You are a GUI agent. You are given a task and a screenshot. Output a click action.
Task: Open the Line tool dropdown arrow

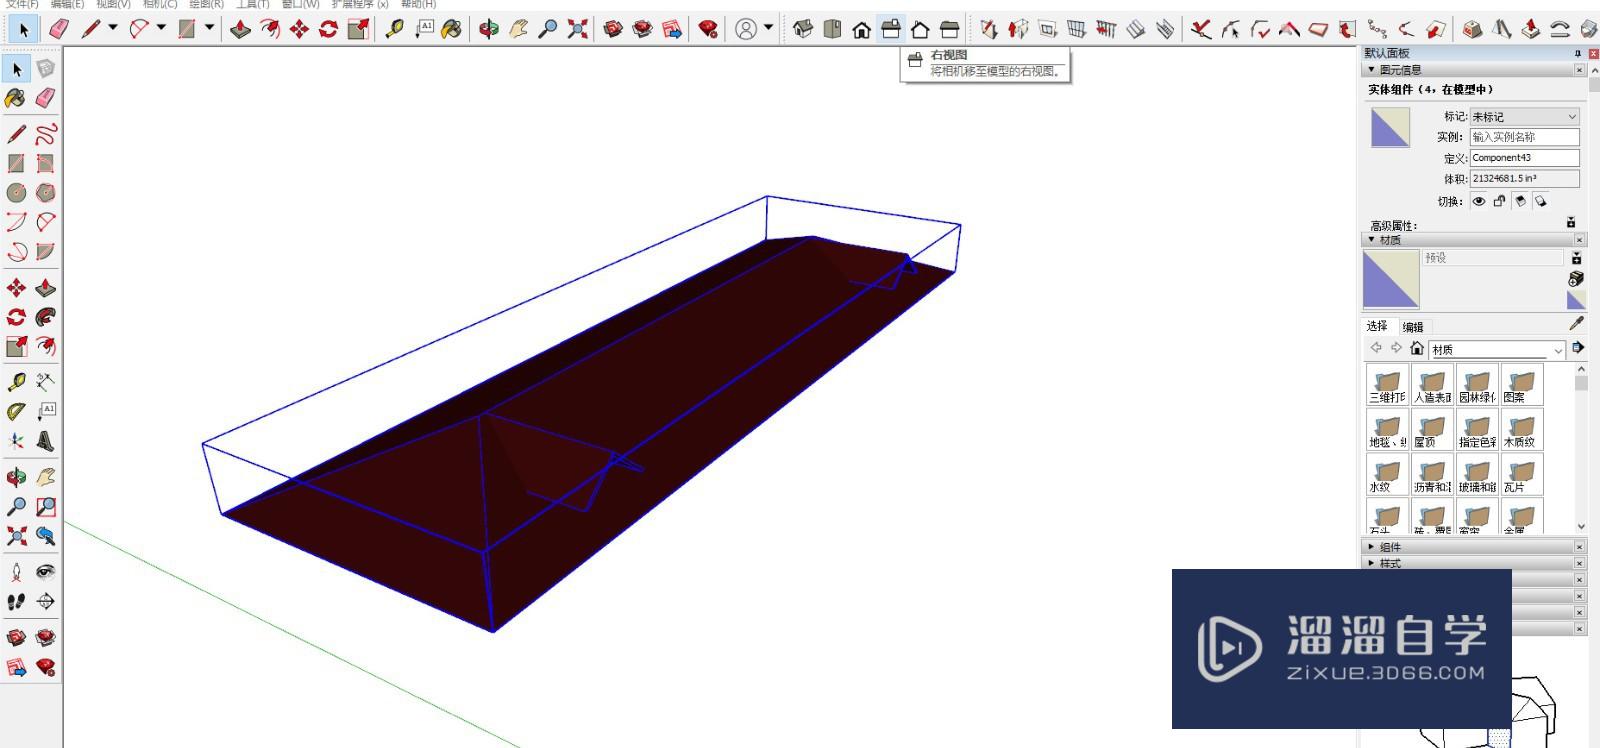coord(112,28)
